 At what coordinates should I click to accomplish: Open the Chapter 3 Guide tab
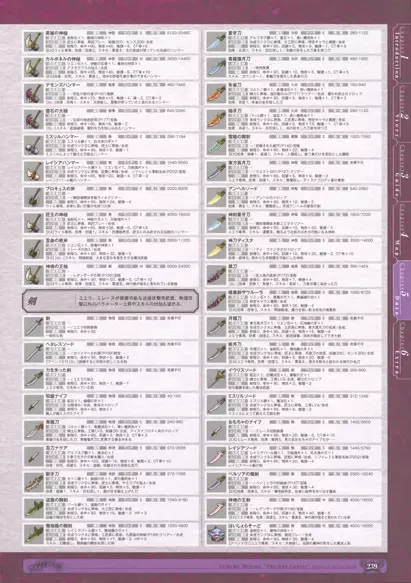pyautogui.click(x=401, y=171)
